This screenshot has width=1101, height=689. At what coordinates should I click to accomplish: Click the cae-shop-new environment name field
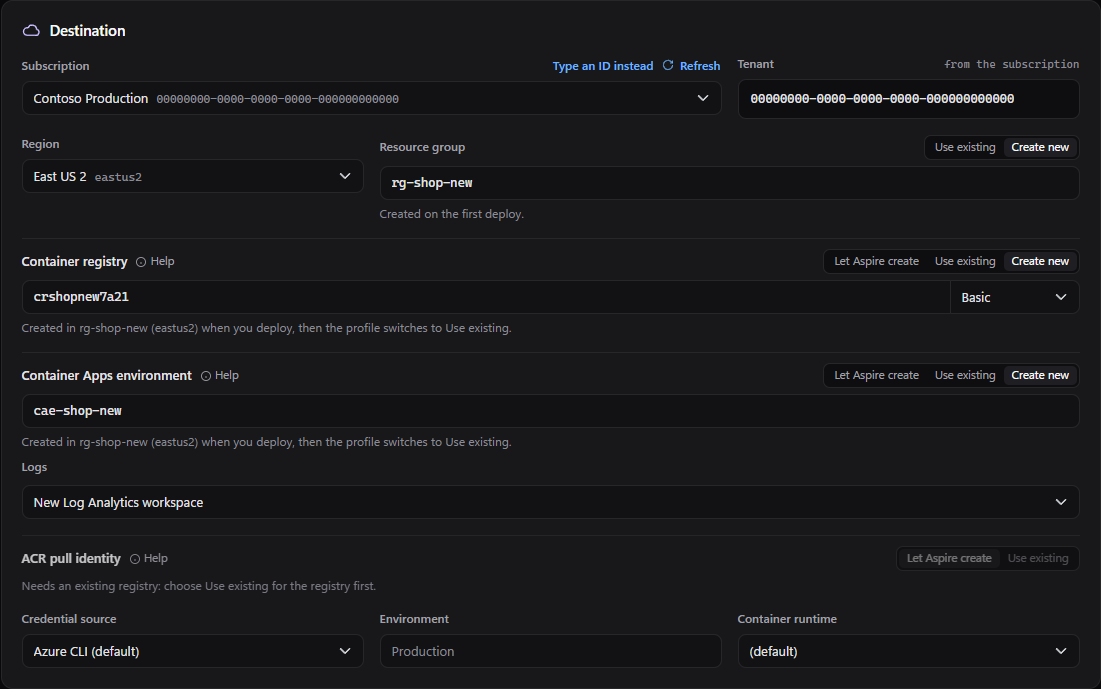click(550, 411)
